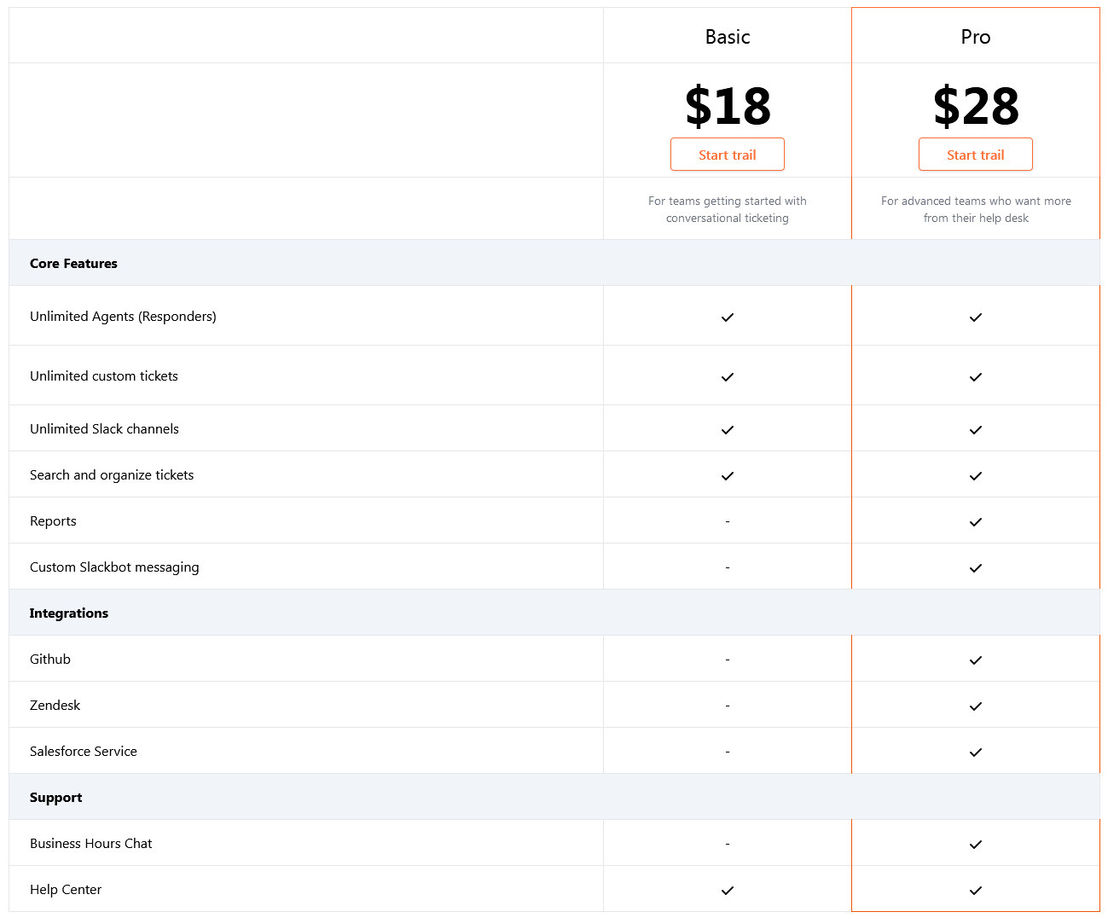This screenshot has height=919, width=1108.
Task: Click the Help Center label
Action: pyautogui.click(x=66, y=889)
